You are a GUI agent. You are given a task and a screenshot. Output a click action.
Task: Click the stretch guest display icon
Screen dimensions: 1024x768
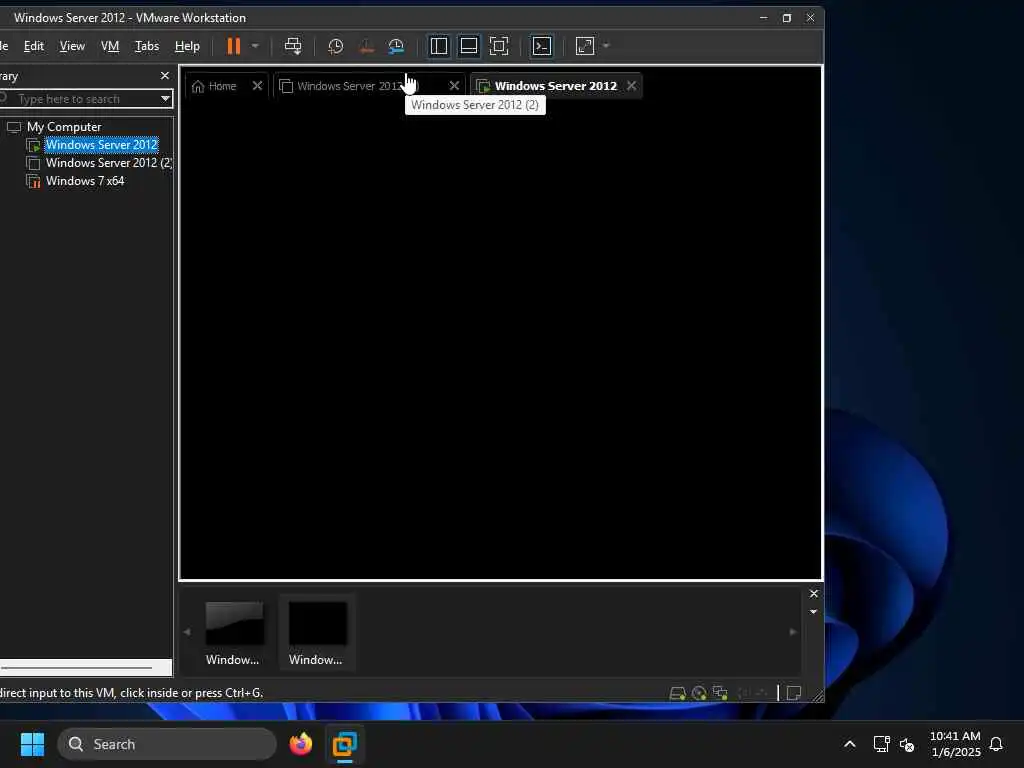point(585,46)
